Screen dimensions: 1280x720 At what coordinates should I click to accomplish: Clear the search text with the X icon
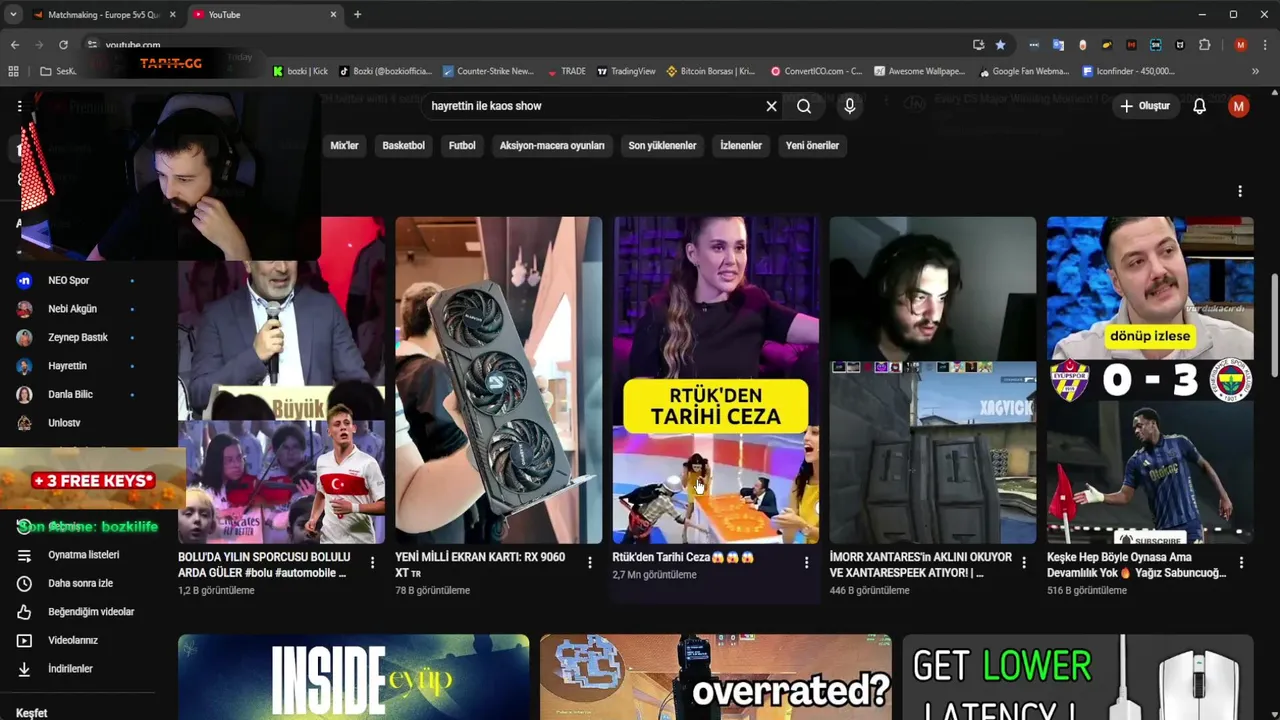771,106
